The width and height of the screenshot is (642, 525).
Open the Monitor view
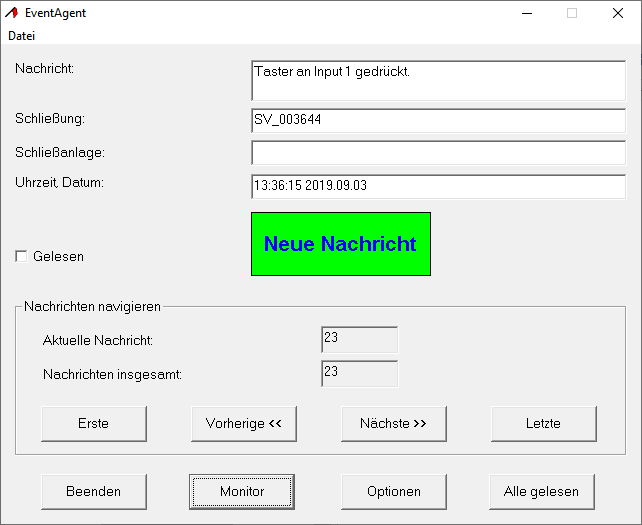[x=242, y=491]
